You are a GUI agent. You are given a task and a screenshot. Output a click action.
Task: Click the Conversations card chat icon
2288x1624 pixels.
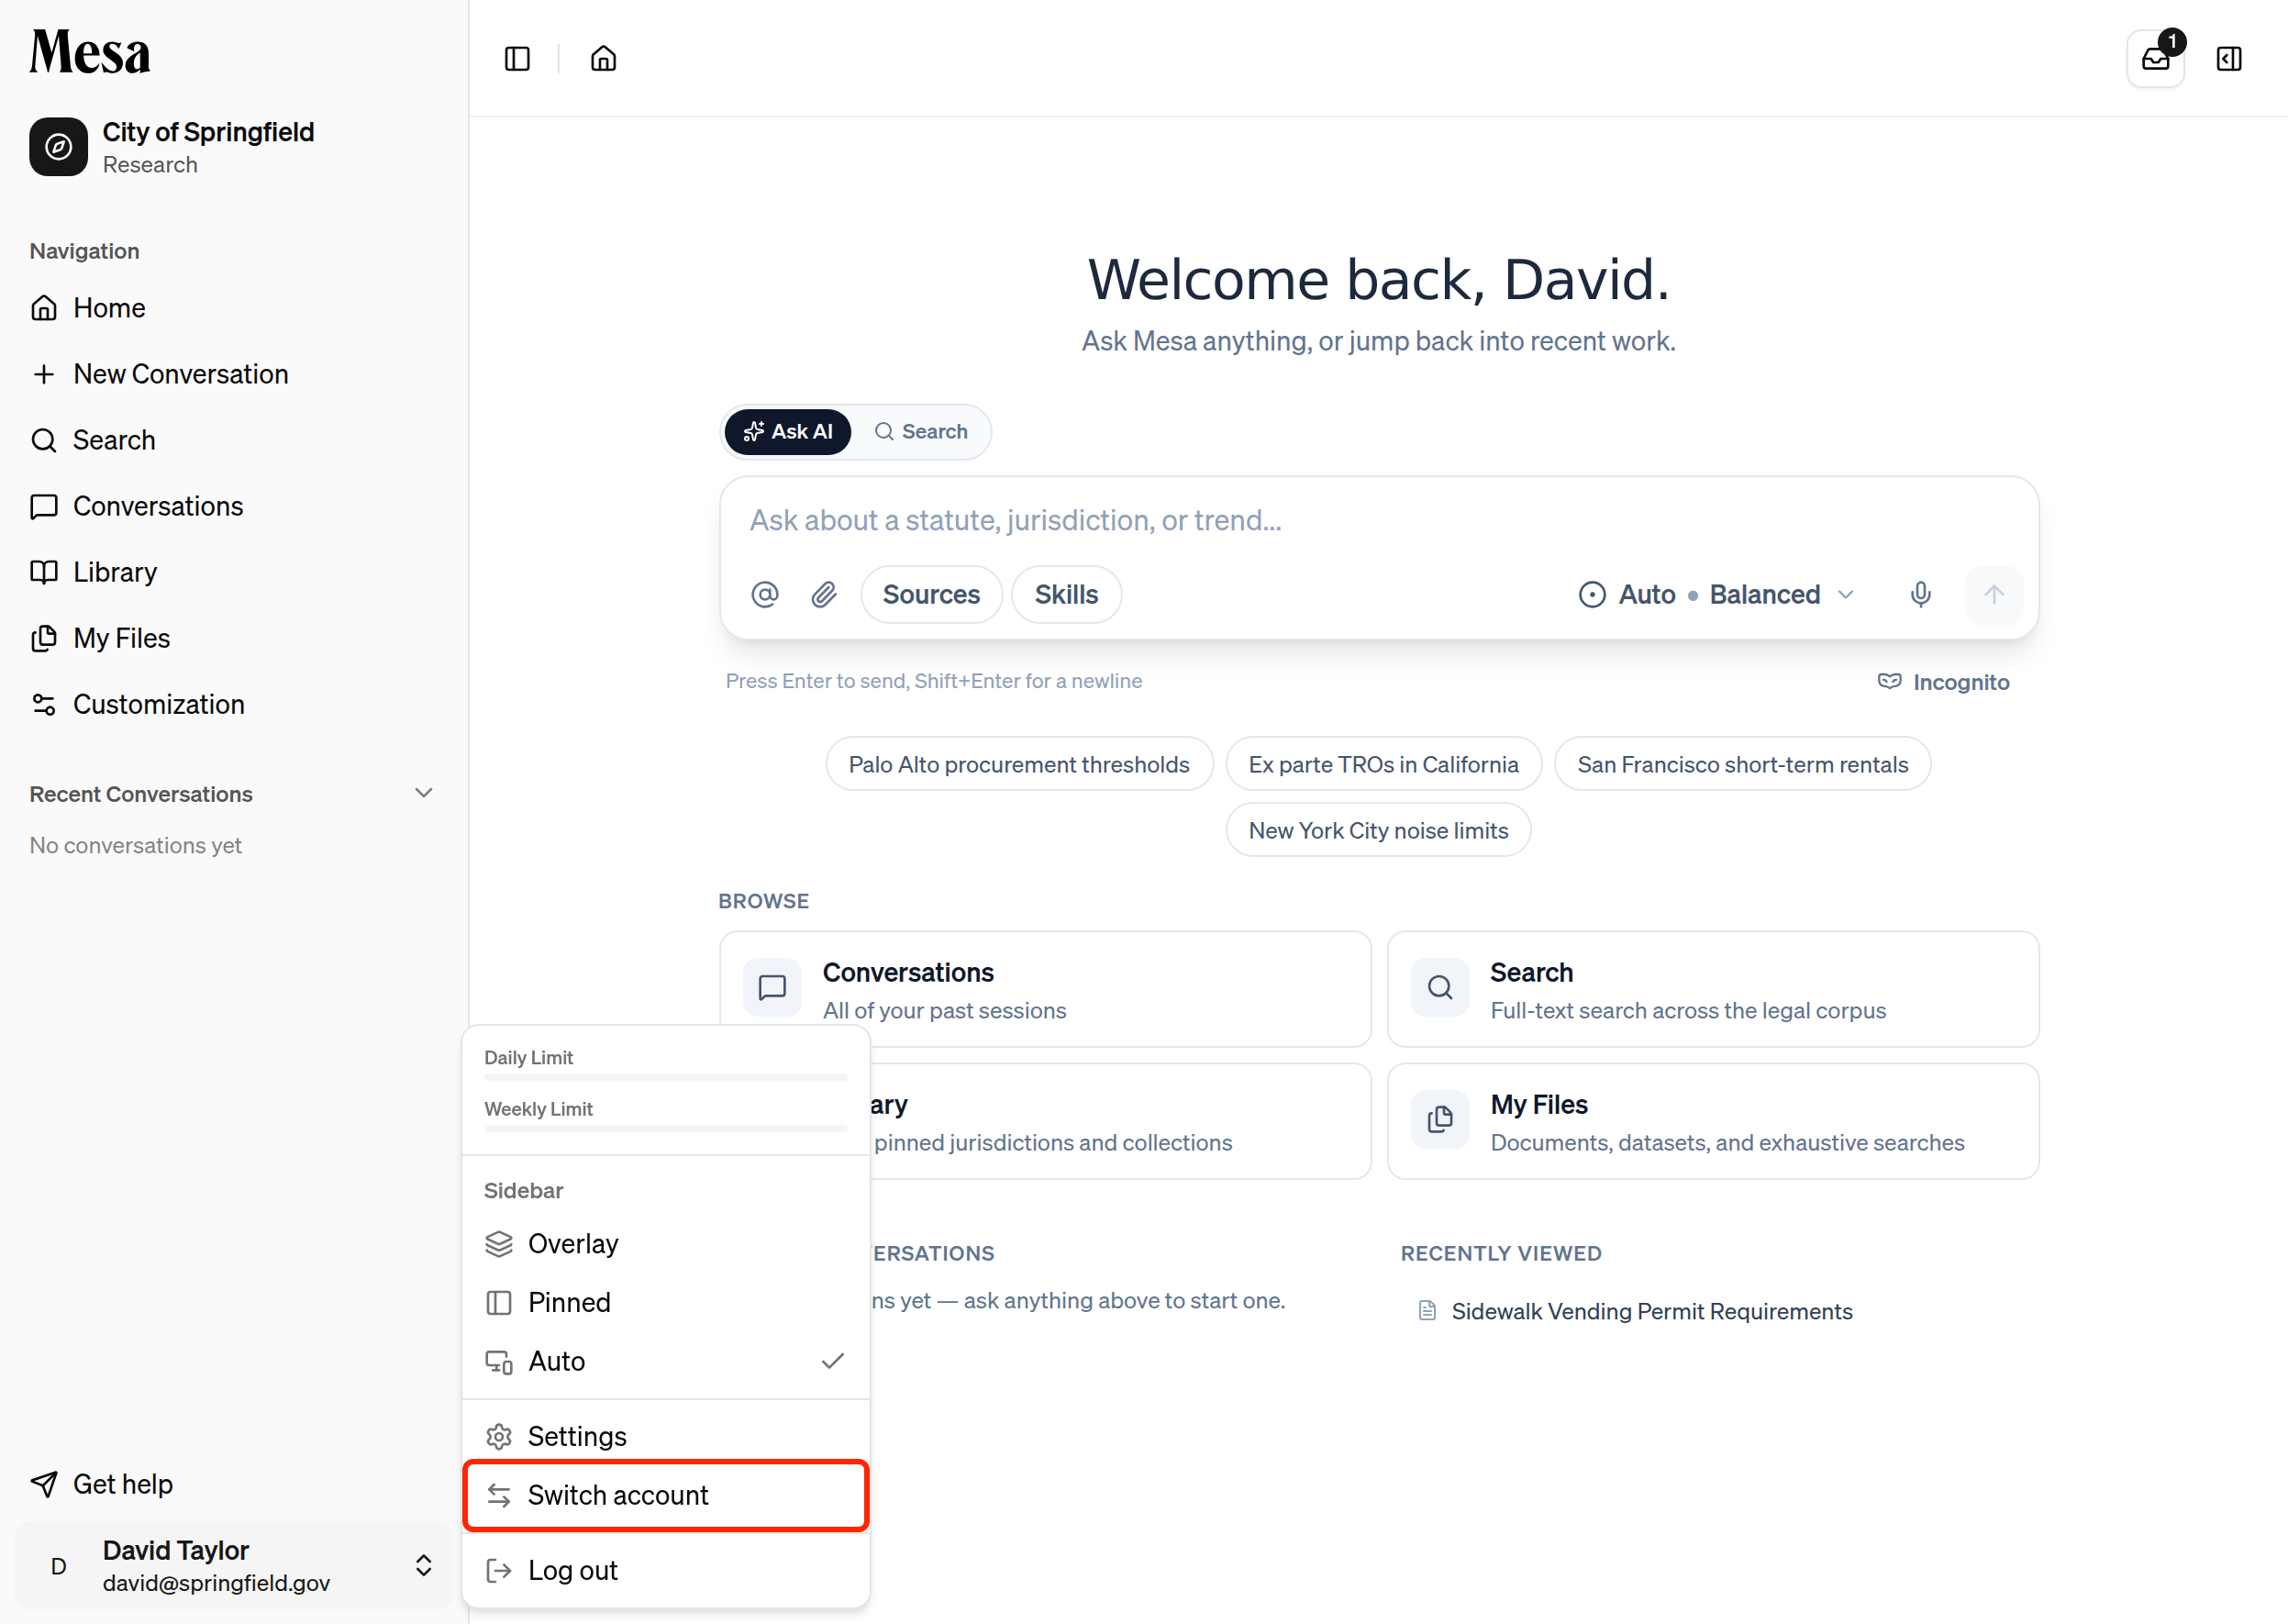point(772,988)
